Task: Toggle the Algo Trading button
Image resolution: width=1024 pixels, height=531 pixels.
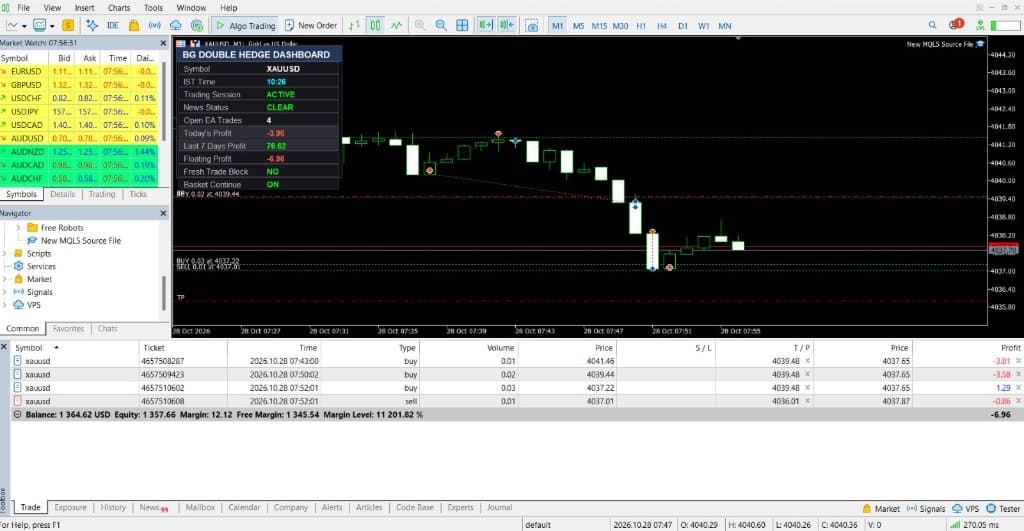Action: click(x=245, y=25)
